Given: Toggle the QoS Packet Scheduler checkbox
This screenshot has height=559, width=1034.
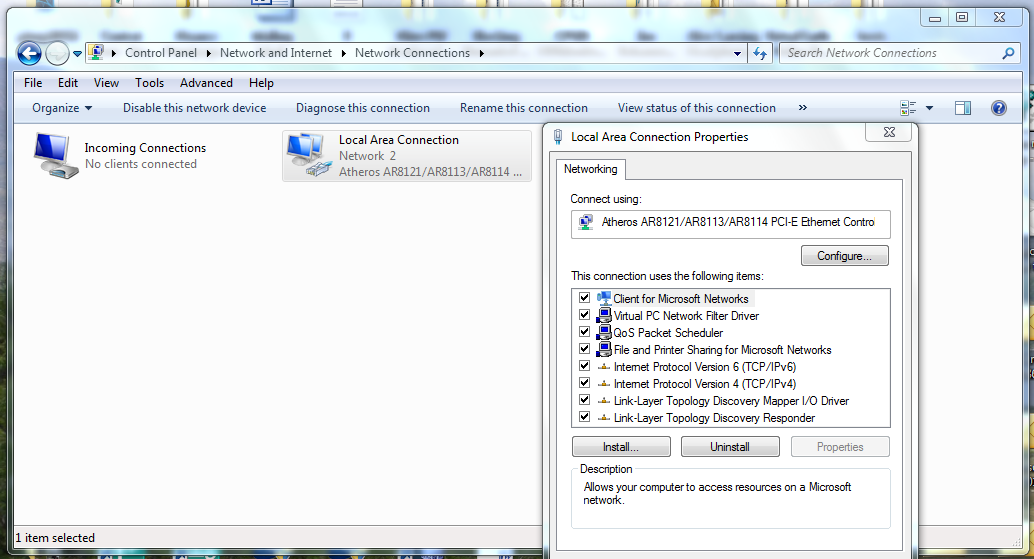Looking at the screenshot, I should coord(584,332).
